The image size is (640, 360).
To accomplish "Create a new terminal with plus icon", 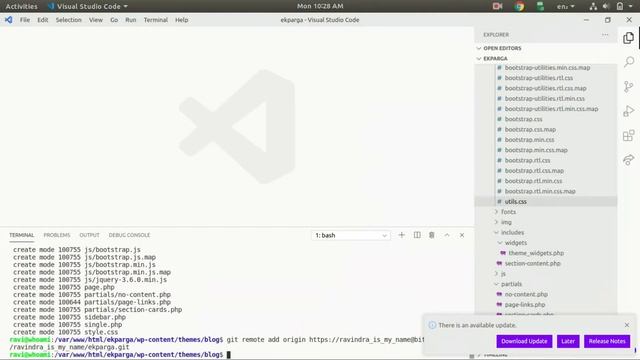I will coord(402,235).
